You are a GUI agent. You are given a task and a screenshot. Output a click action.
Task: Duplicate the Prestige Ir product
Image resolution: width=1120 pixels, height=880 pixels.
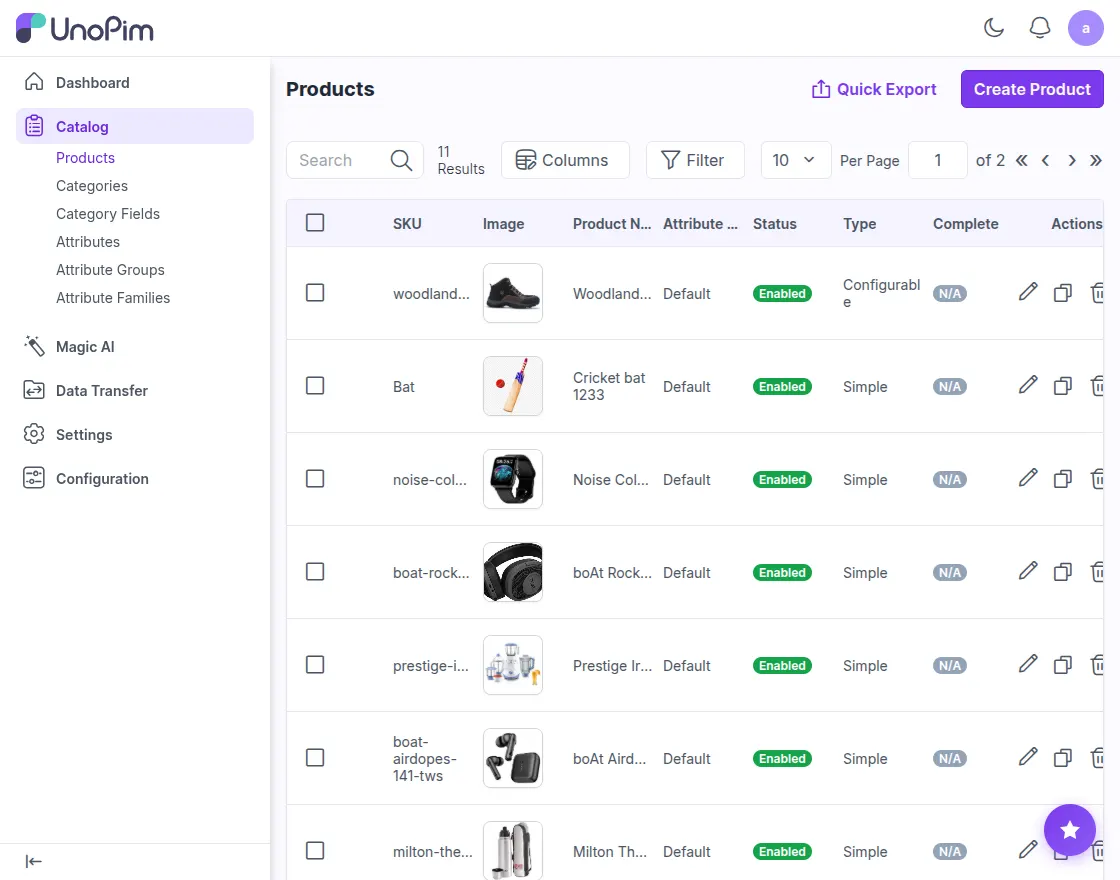(1063, 664)
